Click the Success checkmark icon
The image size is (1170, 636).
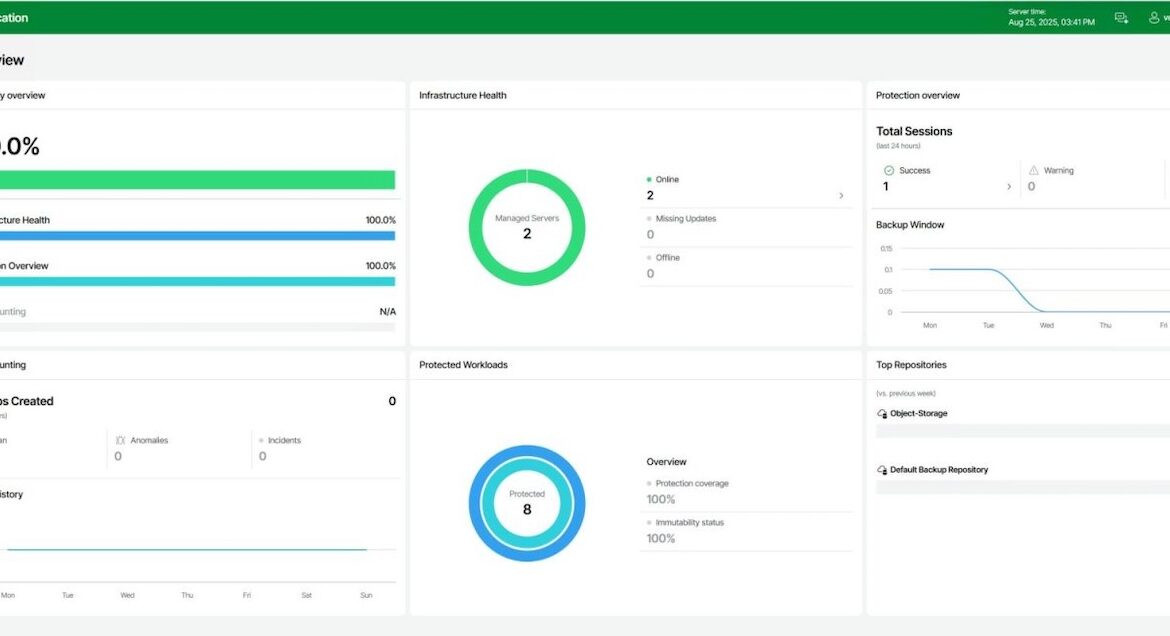coord(888,171)
